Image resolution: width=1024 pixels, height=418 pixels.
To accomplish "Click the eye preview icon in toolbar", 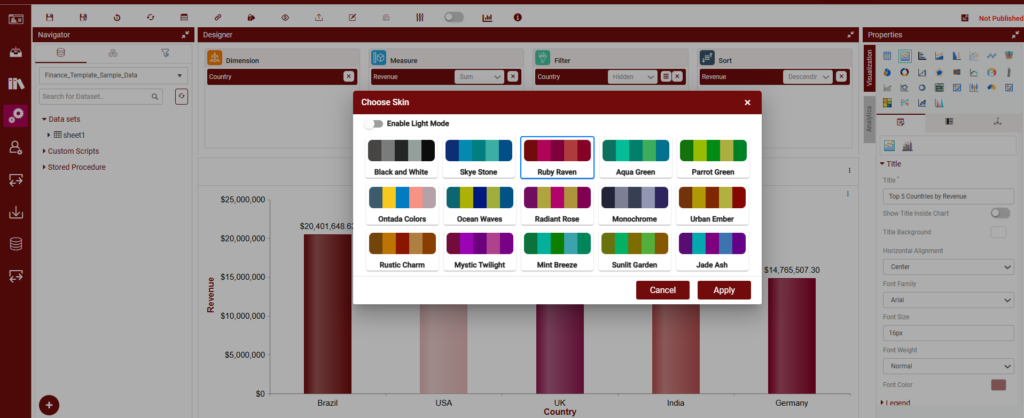I will pos(285,17).
